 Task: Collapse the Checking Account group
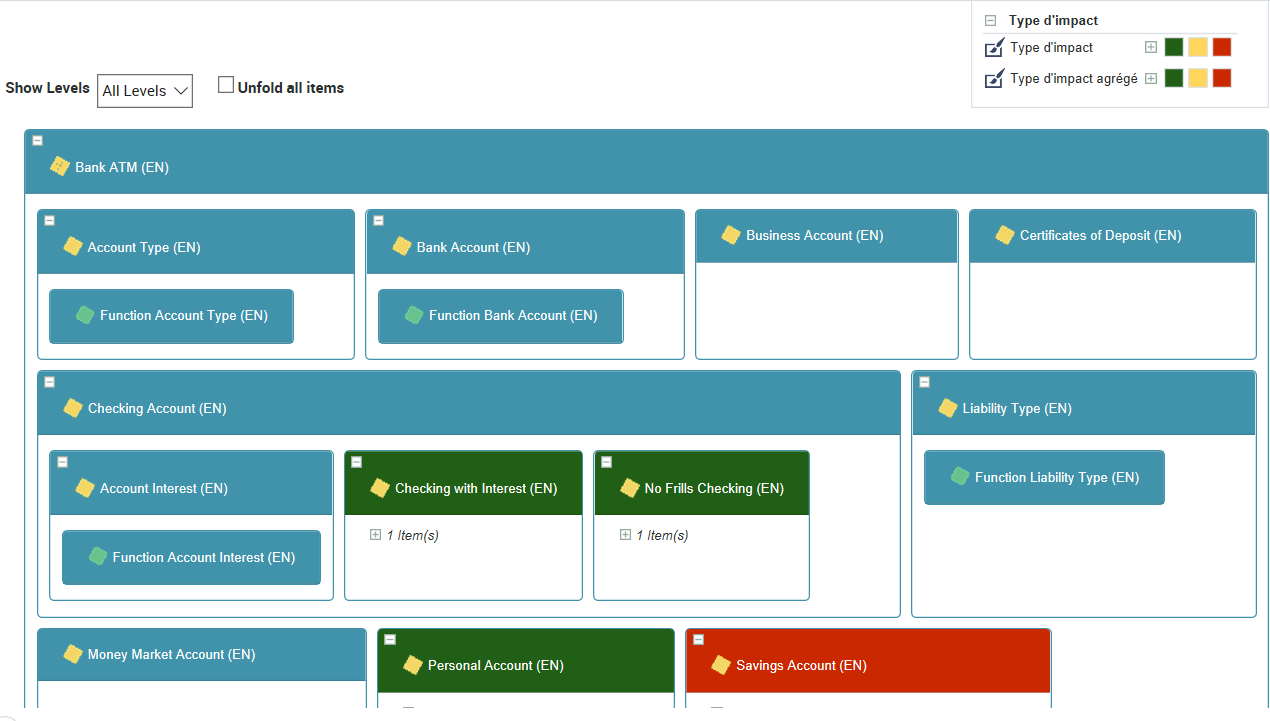coord(50,382)
